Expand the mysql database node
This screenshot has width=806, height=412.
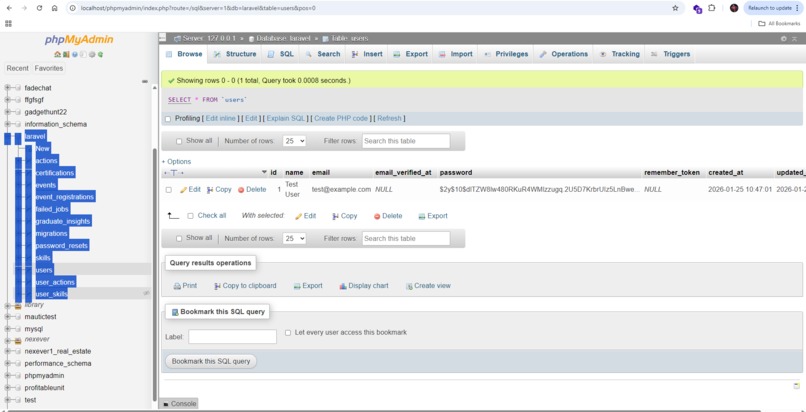(8, 329)
